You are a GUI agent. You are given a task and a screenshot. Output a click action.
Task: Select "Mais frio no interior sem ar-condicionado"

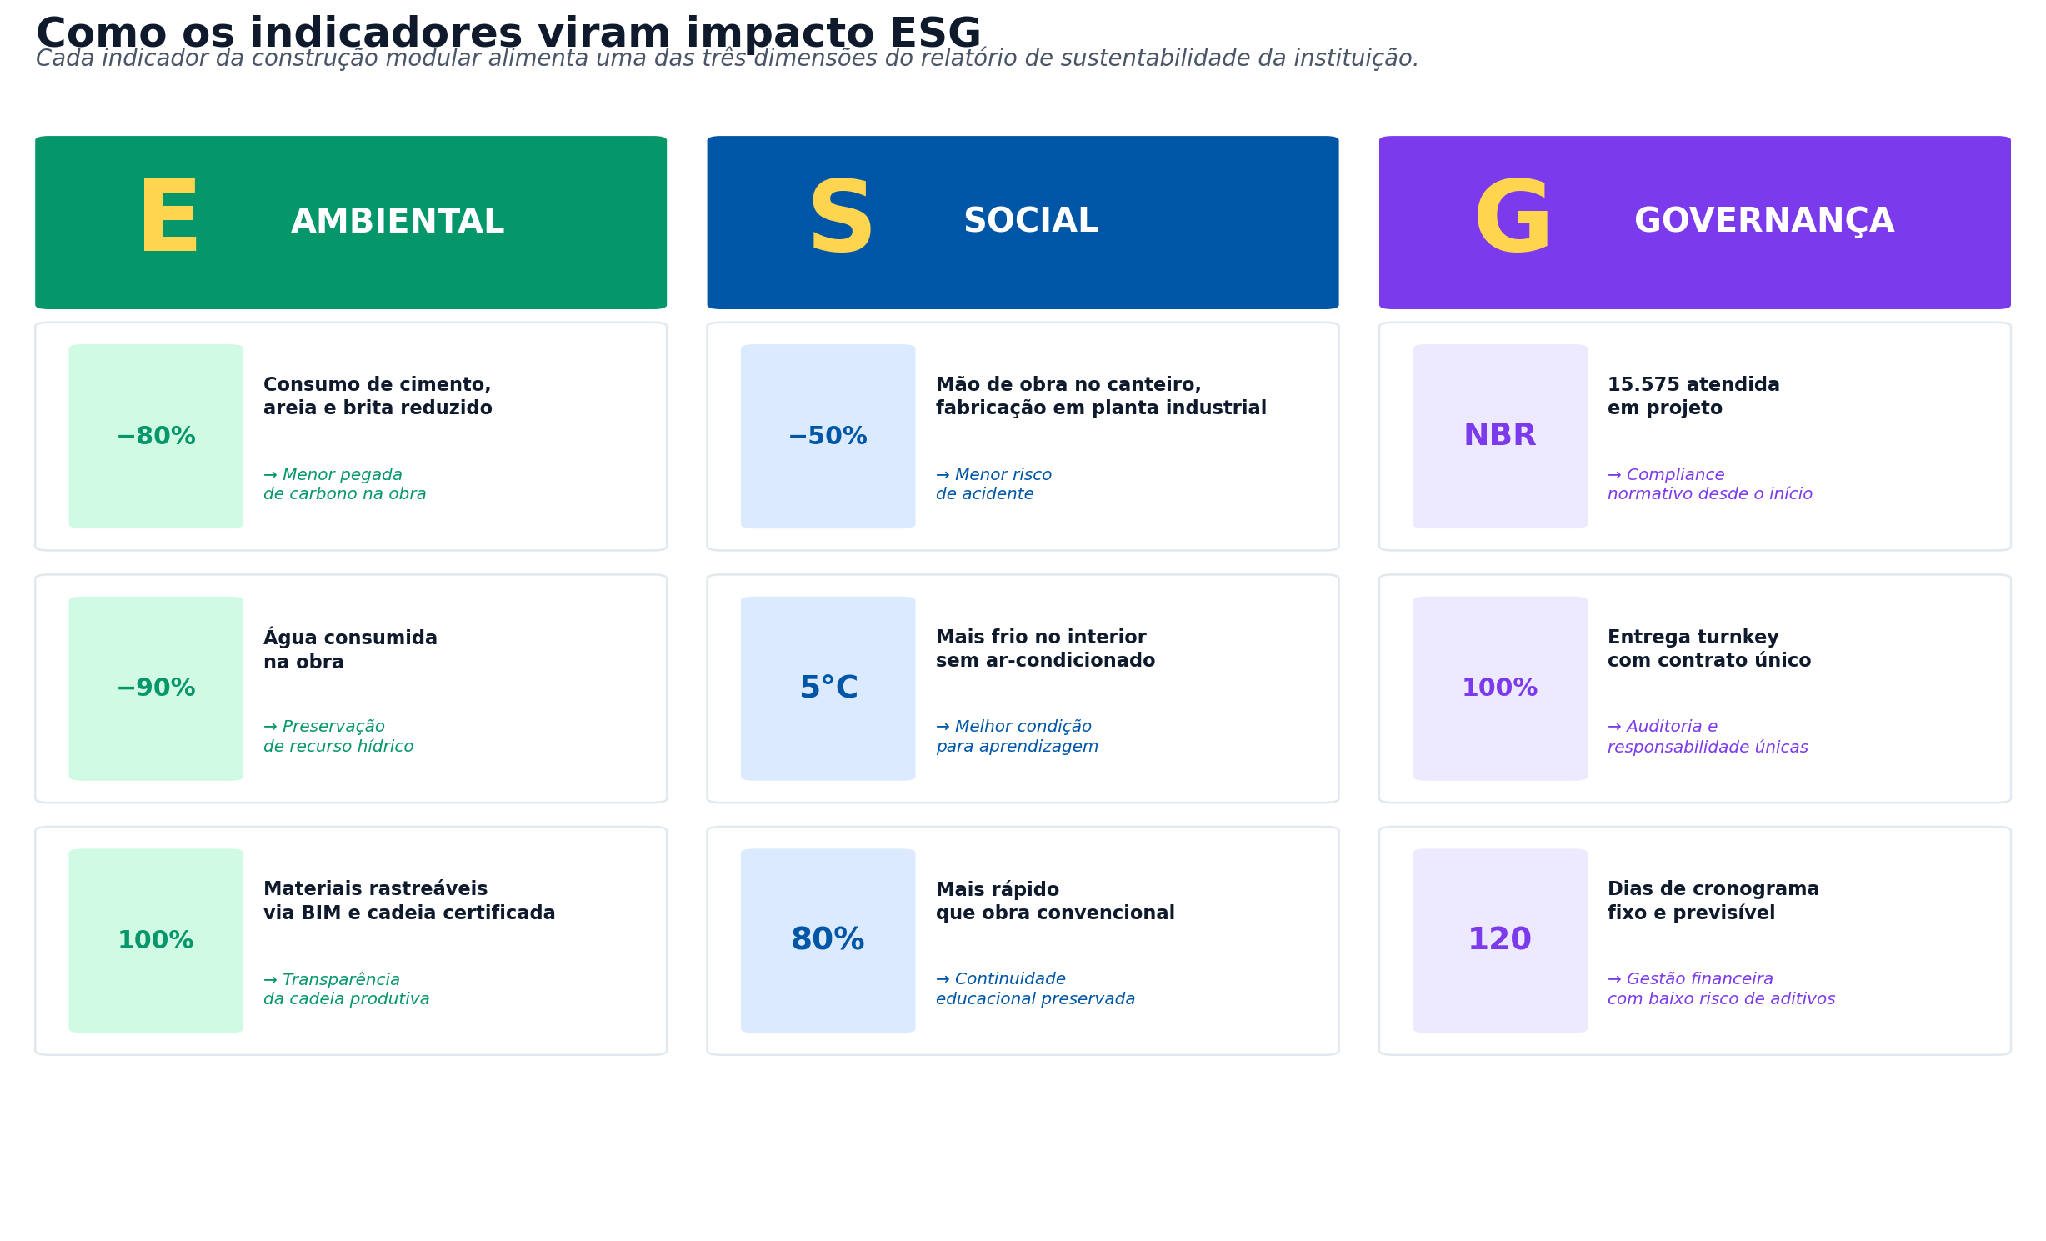tap(1045, 648)
